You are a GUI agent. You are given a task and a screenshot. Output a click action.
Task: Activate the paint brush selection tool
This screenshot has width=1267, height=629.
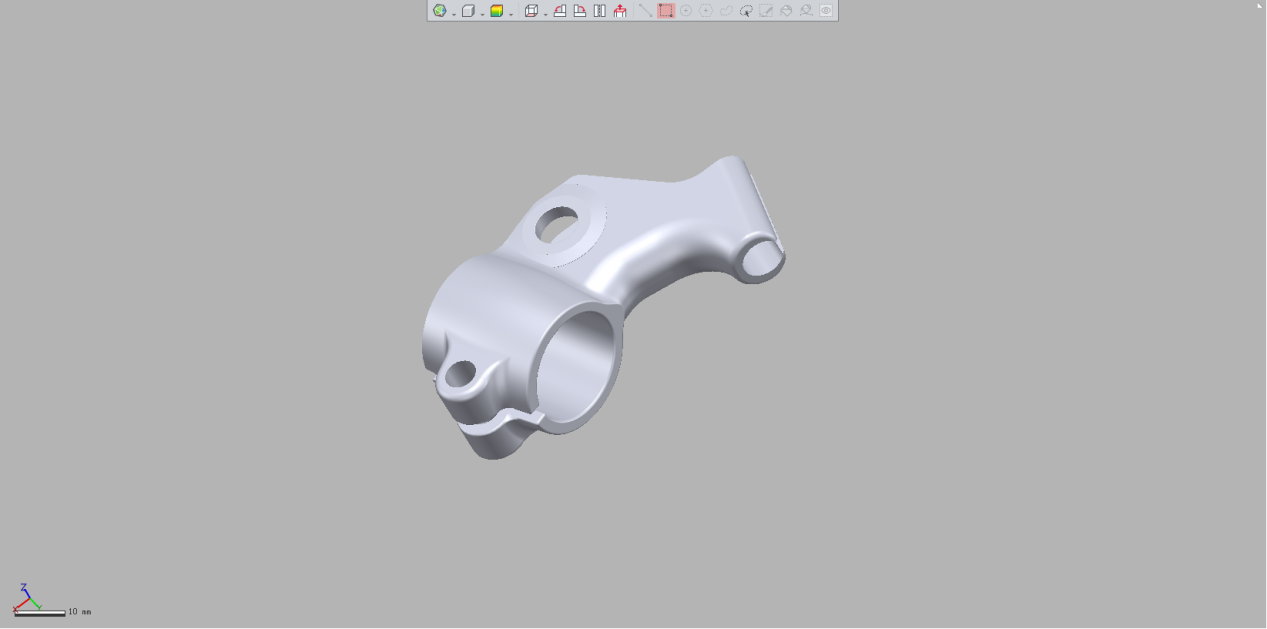(766, 11)
